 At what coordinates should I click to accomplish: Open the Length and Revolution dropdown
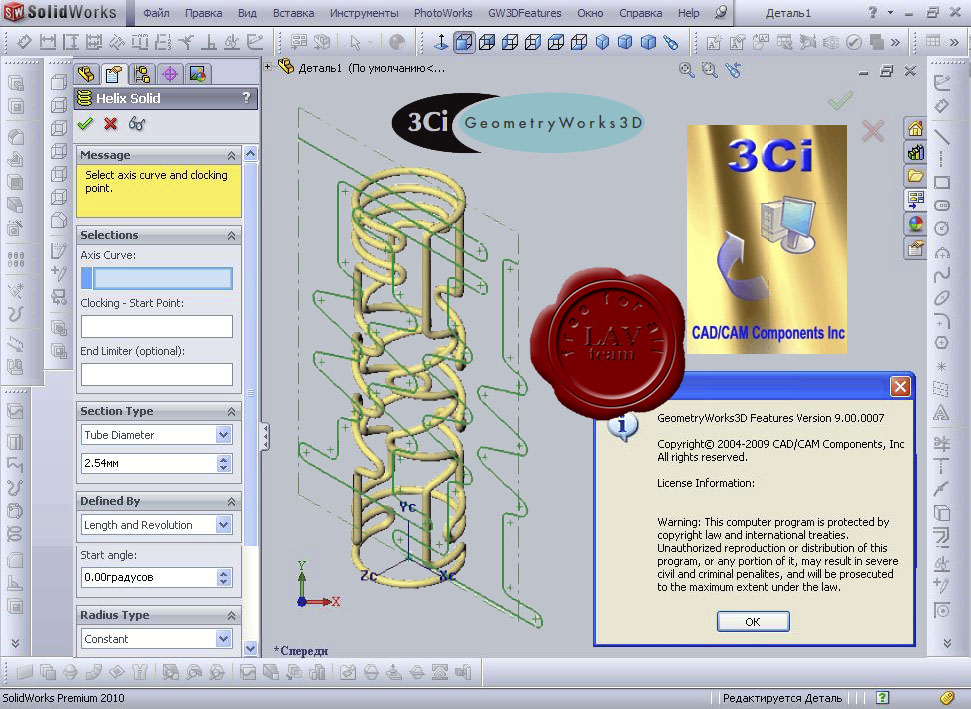[x=224, y=524]
